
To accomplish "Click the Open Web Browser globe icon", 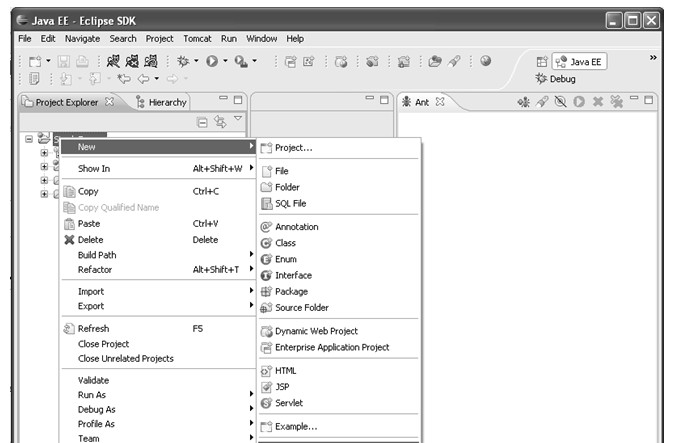I will tap(486, 61).
